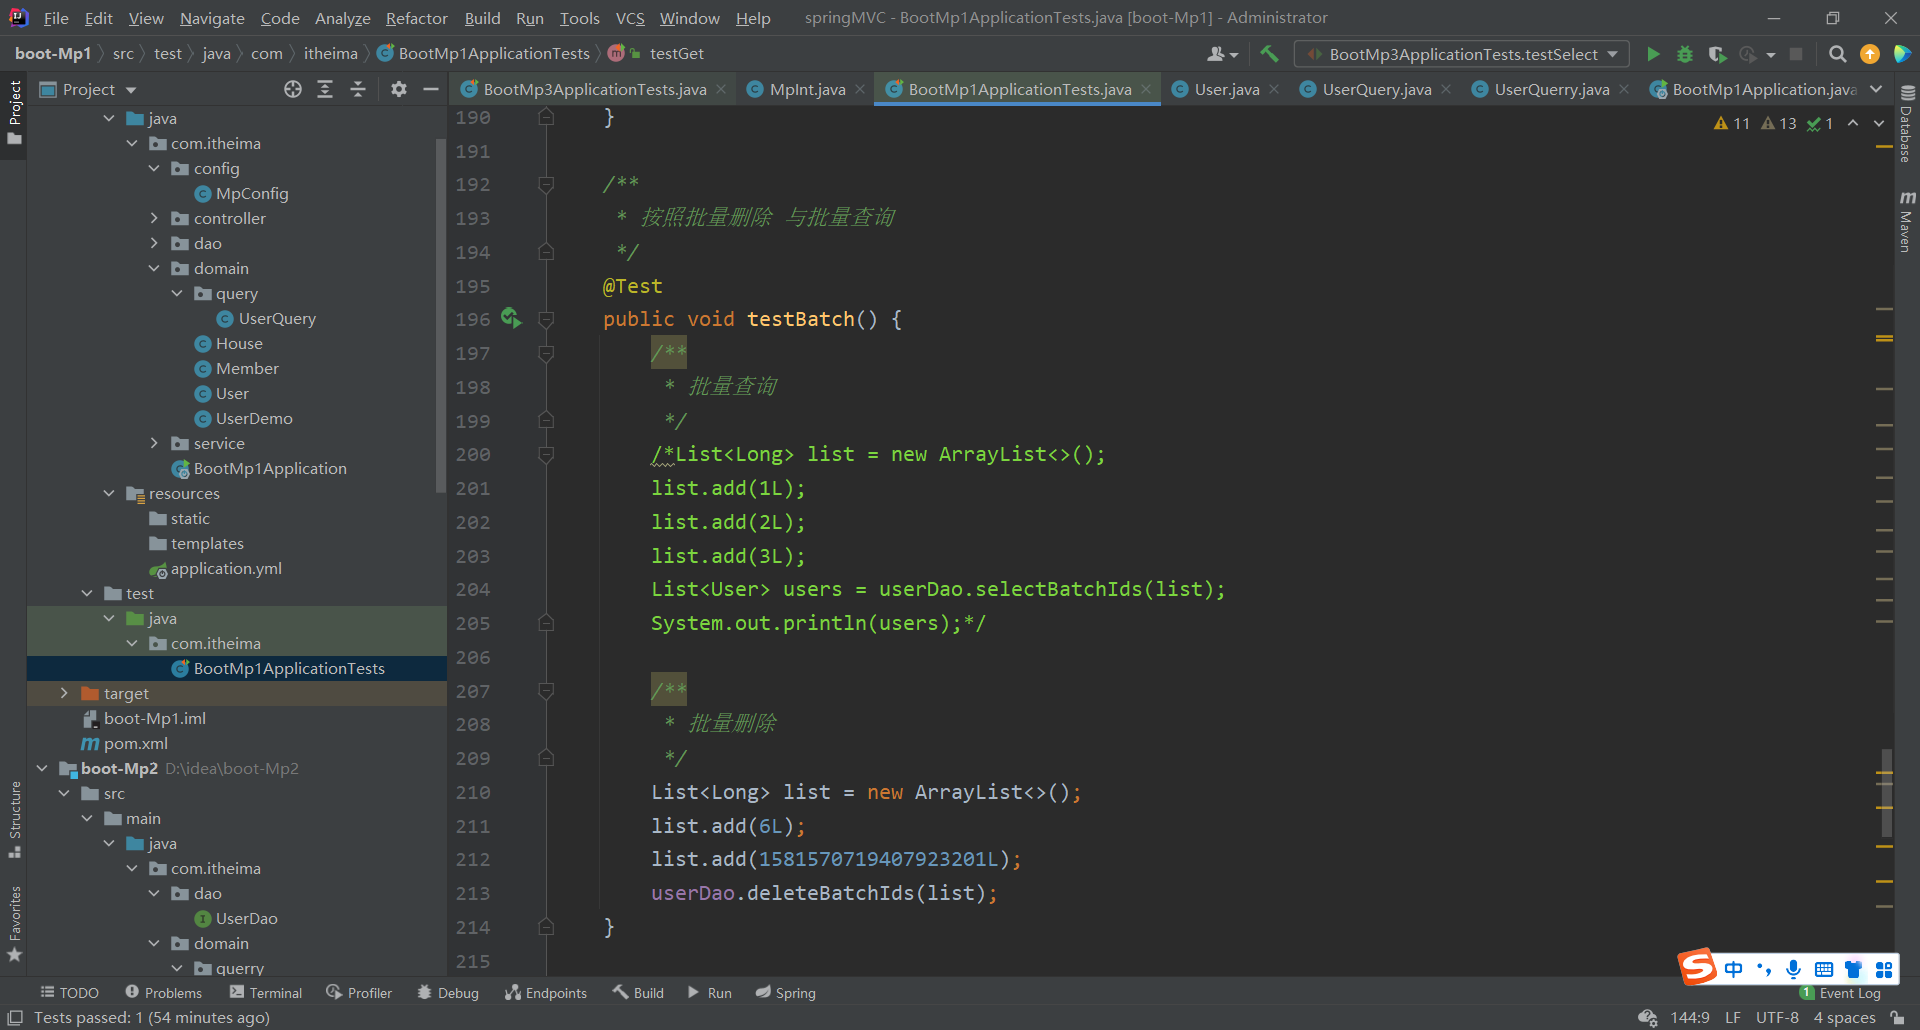The height and width of the screenshot is (1030, 1920).
Task: Collapse the resources folder
Action: 109,493
